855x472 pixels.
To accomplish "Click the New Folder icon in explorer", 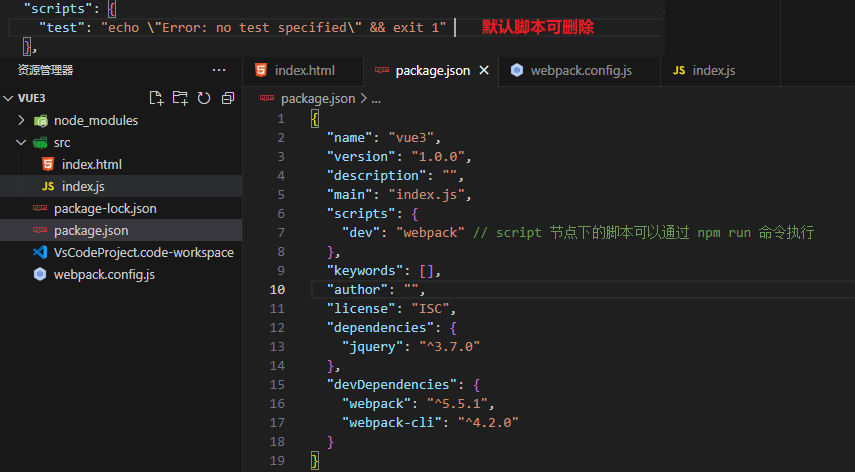I will point(180,98).
